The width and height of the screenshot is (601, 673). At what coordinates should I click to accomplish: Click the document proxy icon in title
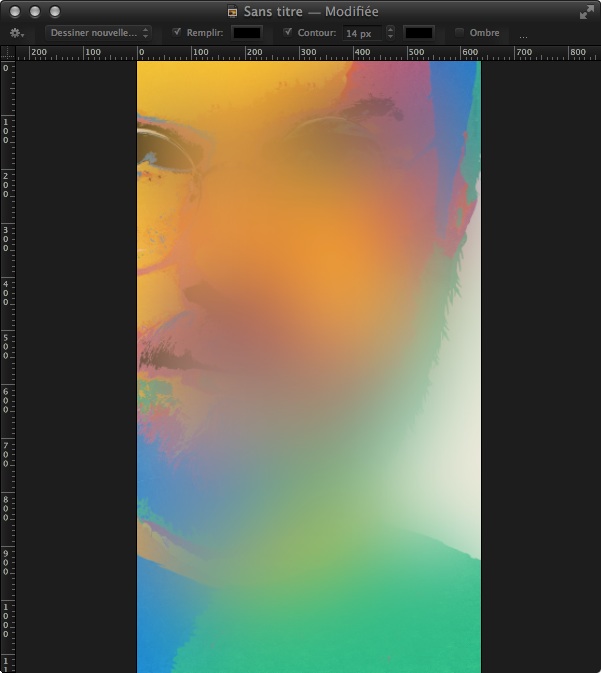(x=232, y=12)
